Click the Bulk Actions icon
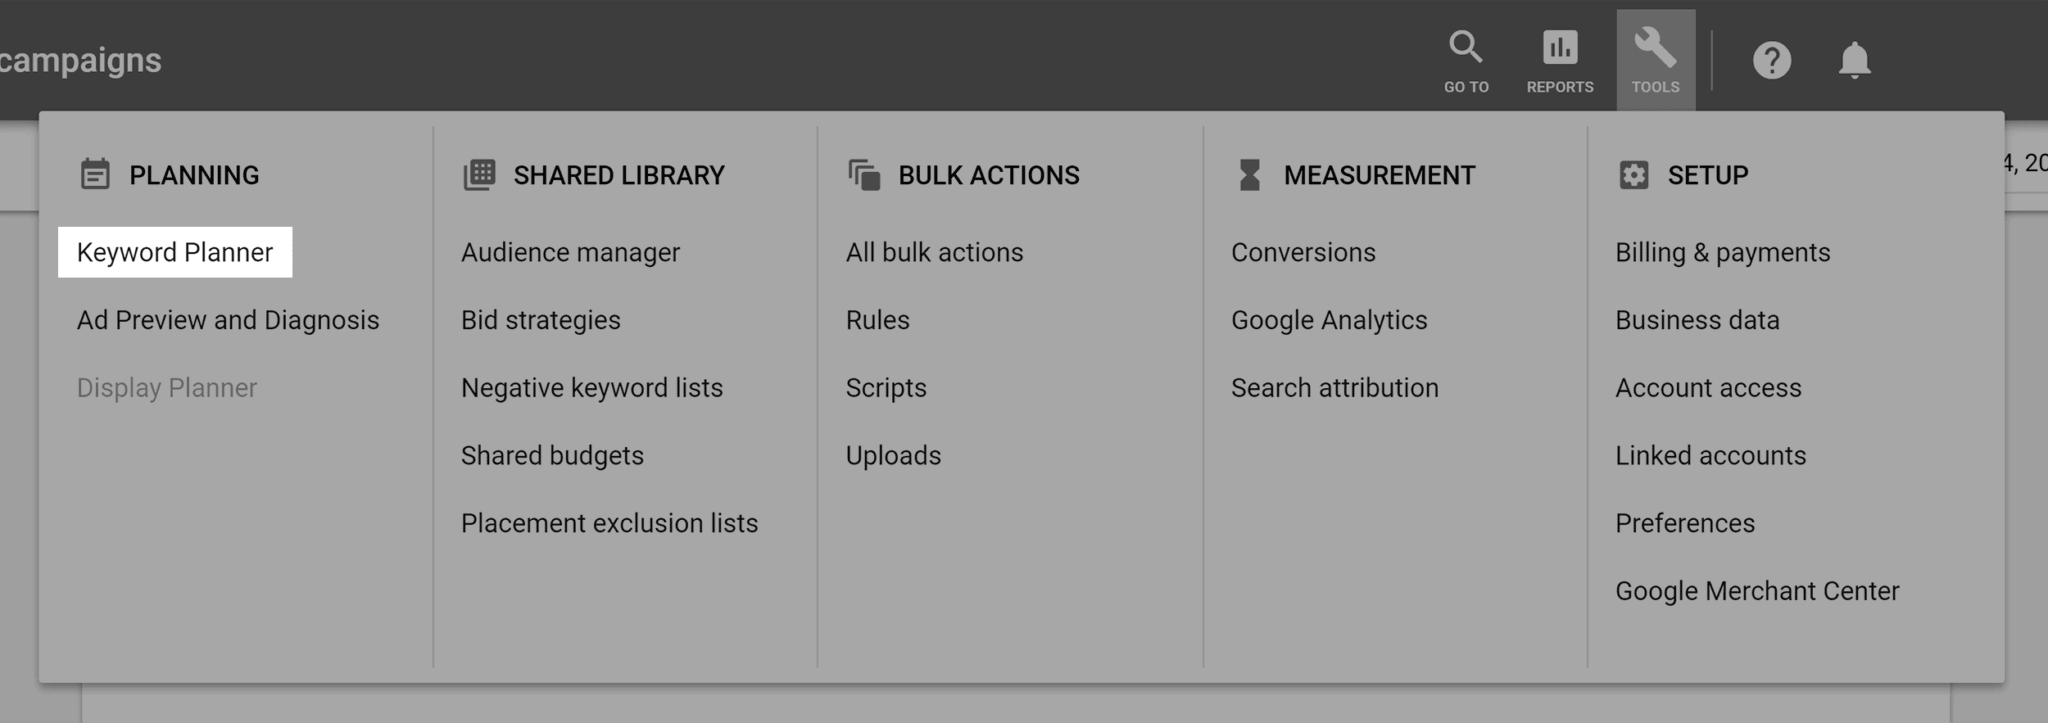 (862, 173)
